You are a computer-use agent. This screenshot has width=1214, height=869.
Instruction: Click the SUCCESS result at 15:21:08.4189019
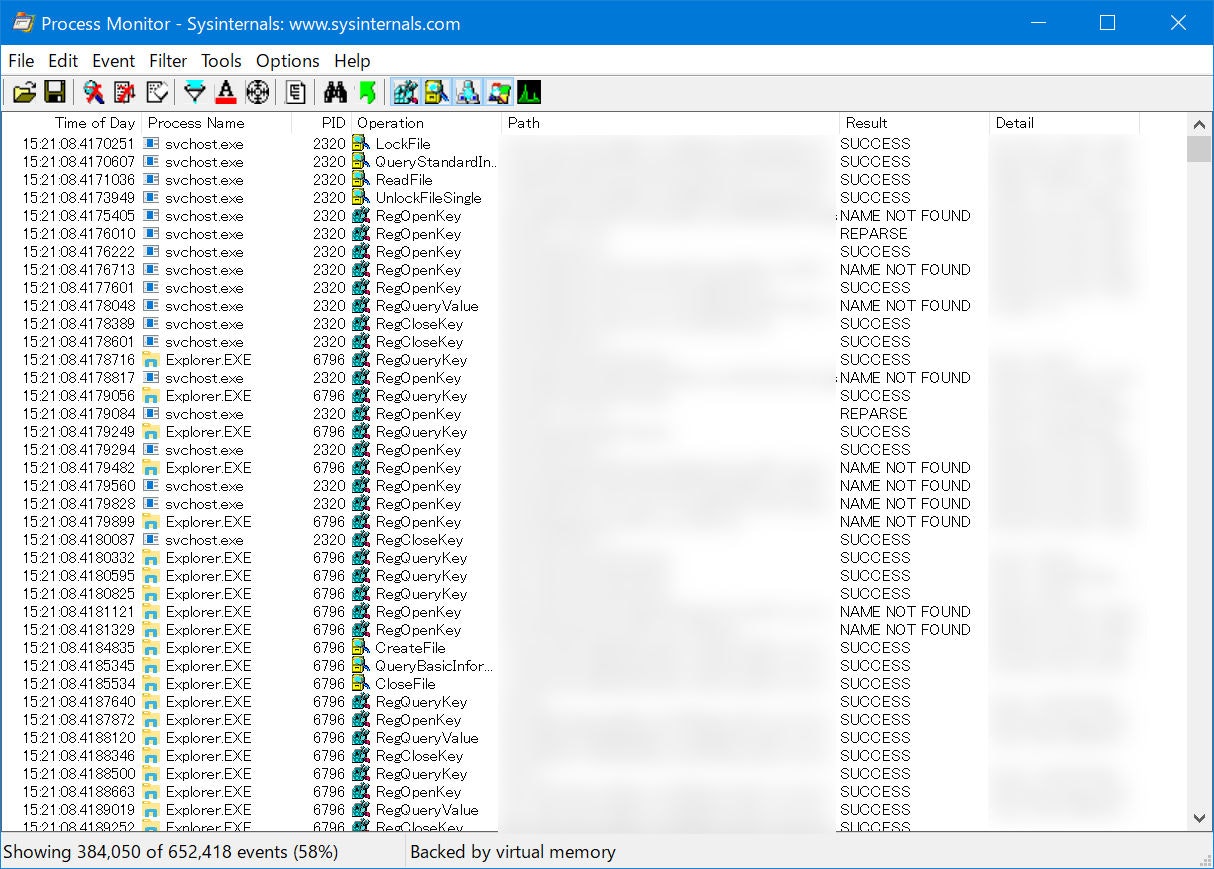(x=875, y=810)
